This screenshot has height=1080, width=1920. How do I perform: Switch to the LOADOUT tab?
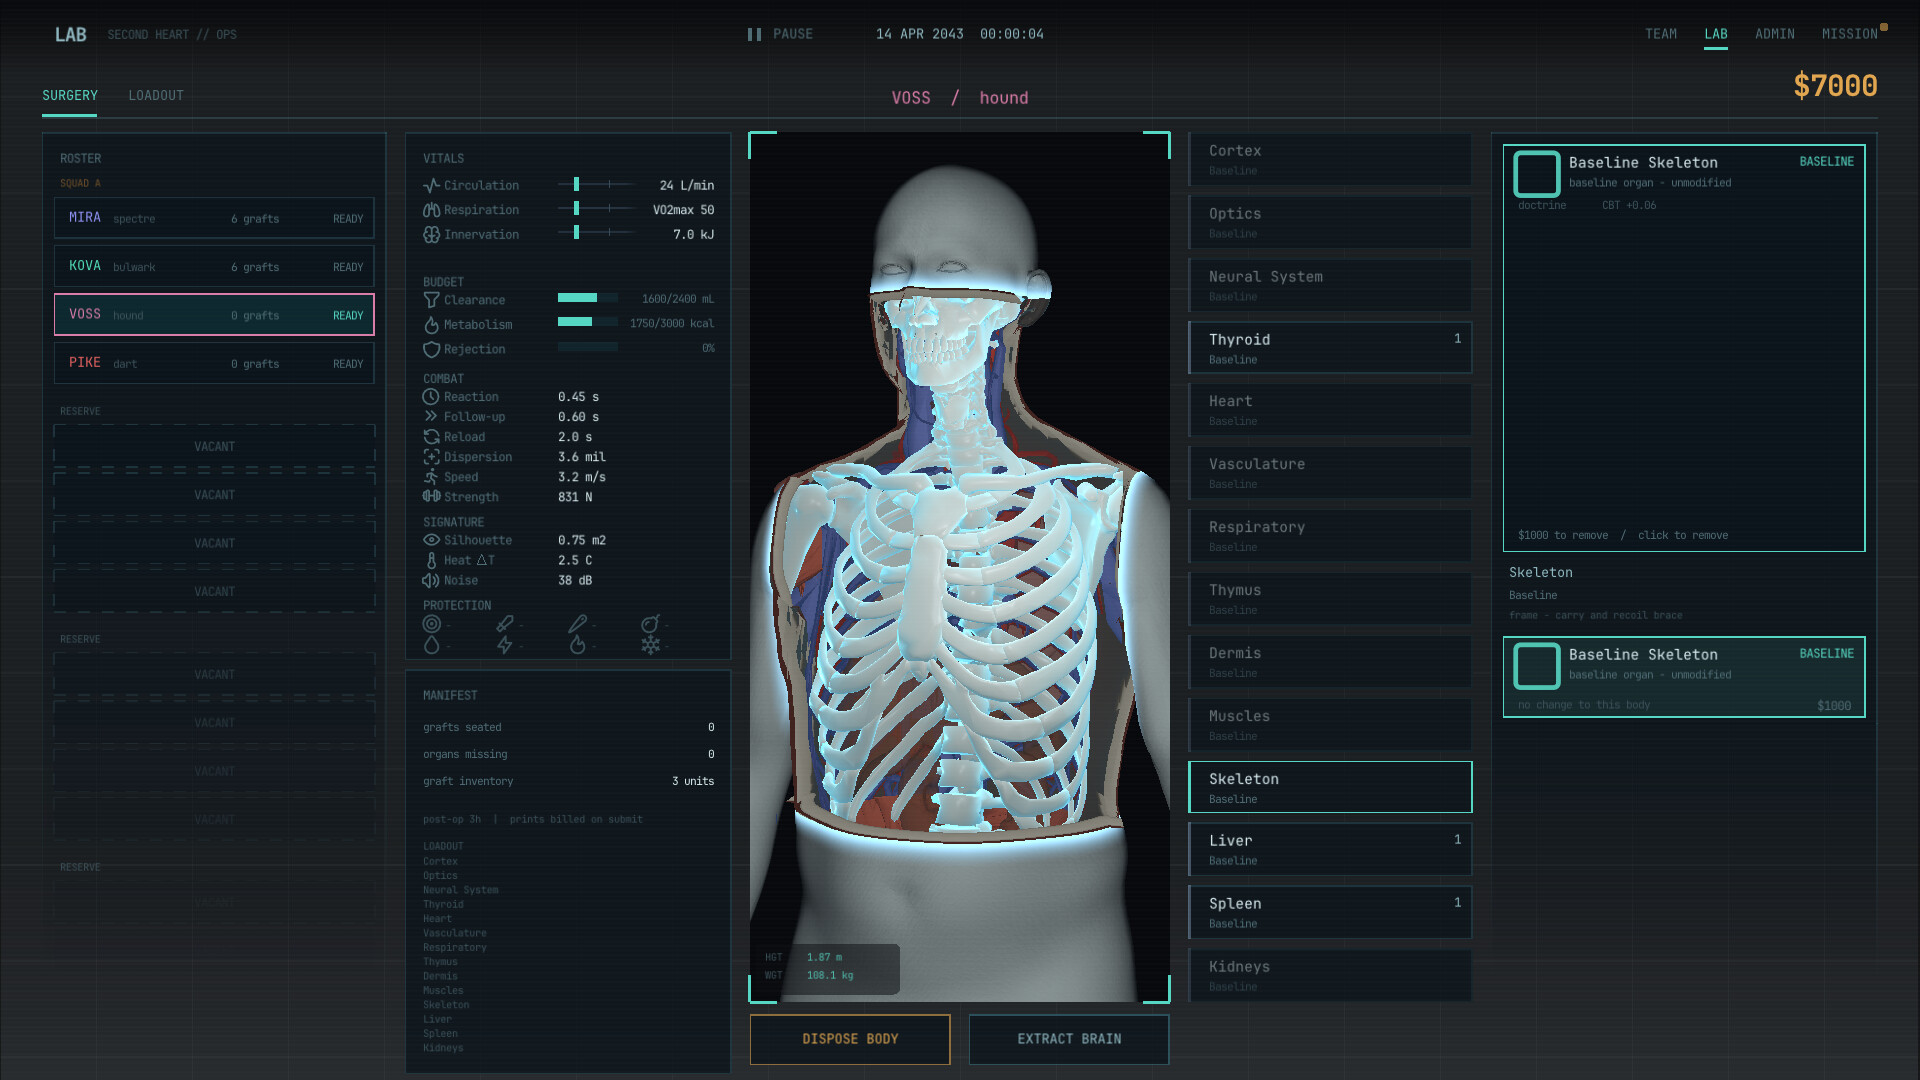[156, 96]
